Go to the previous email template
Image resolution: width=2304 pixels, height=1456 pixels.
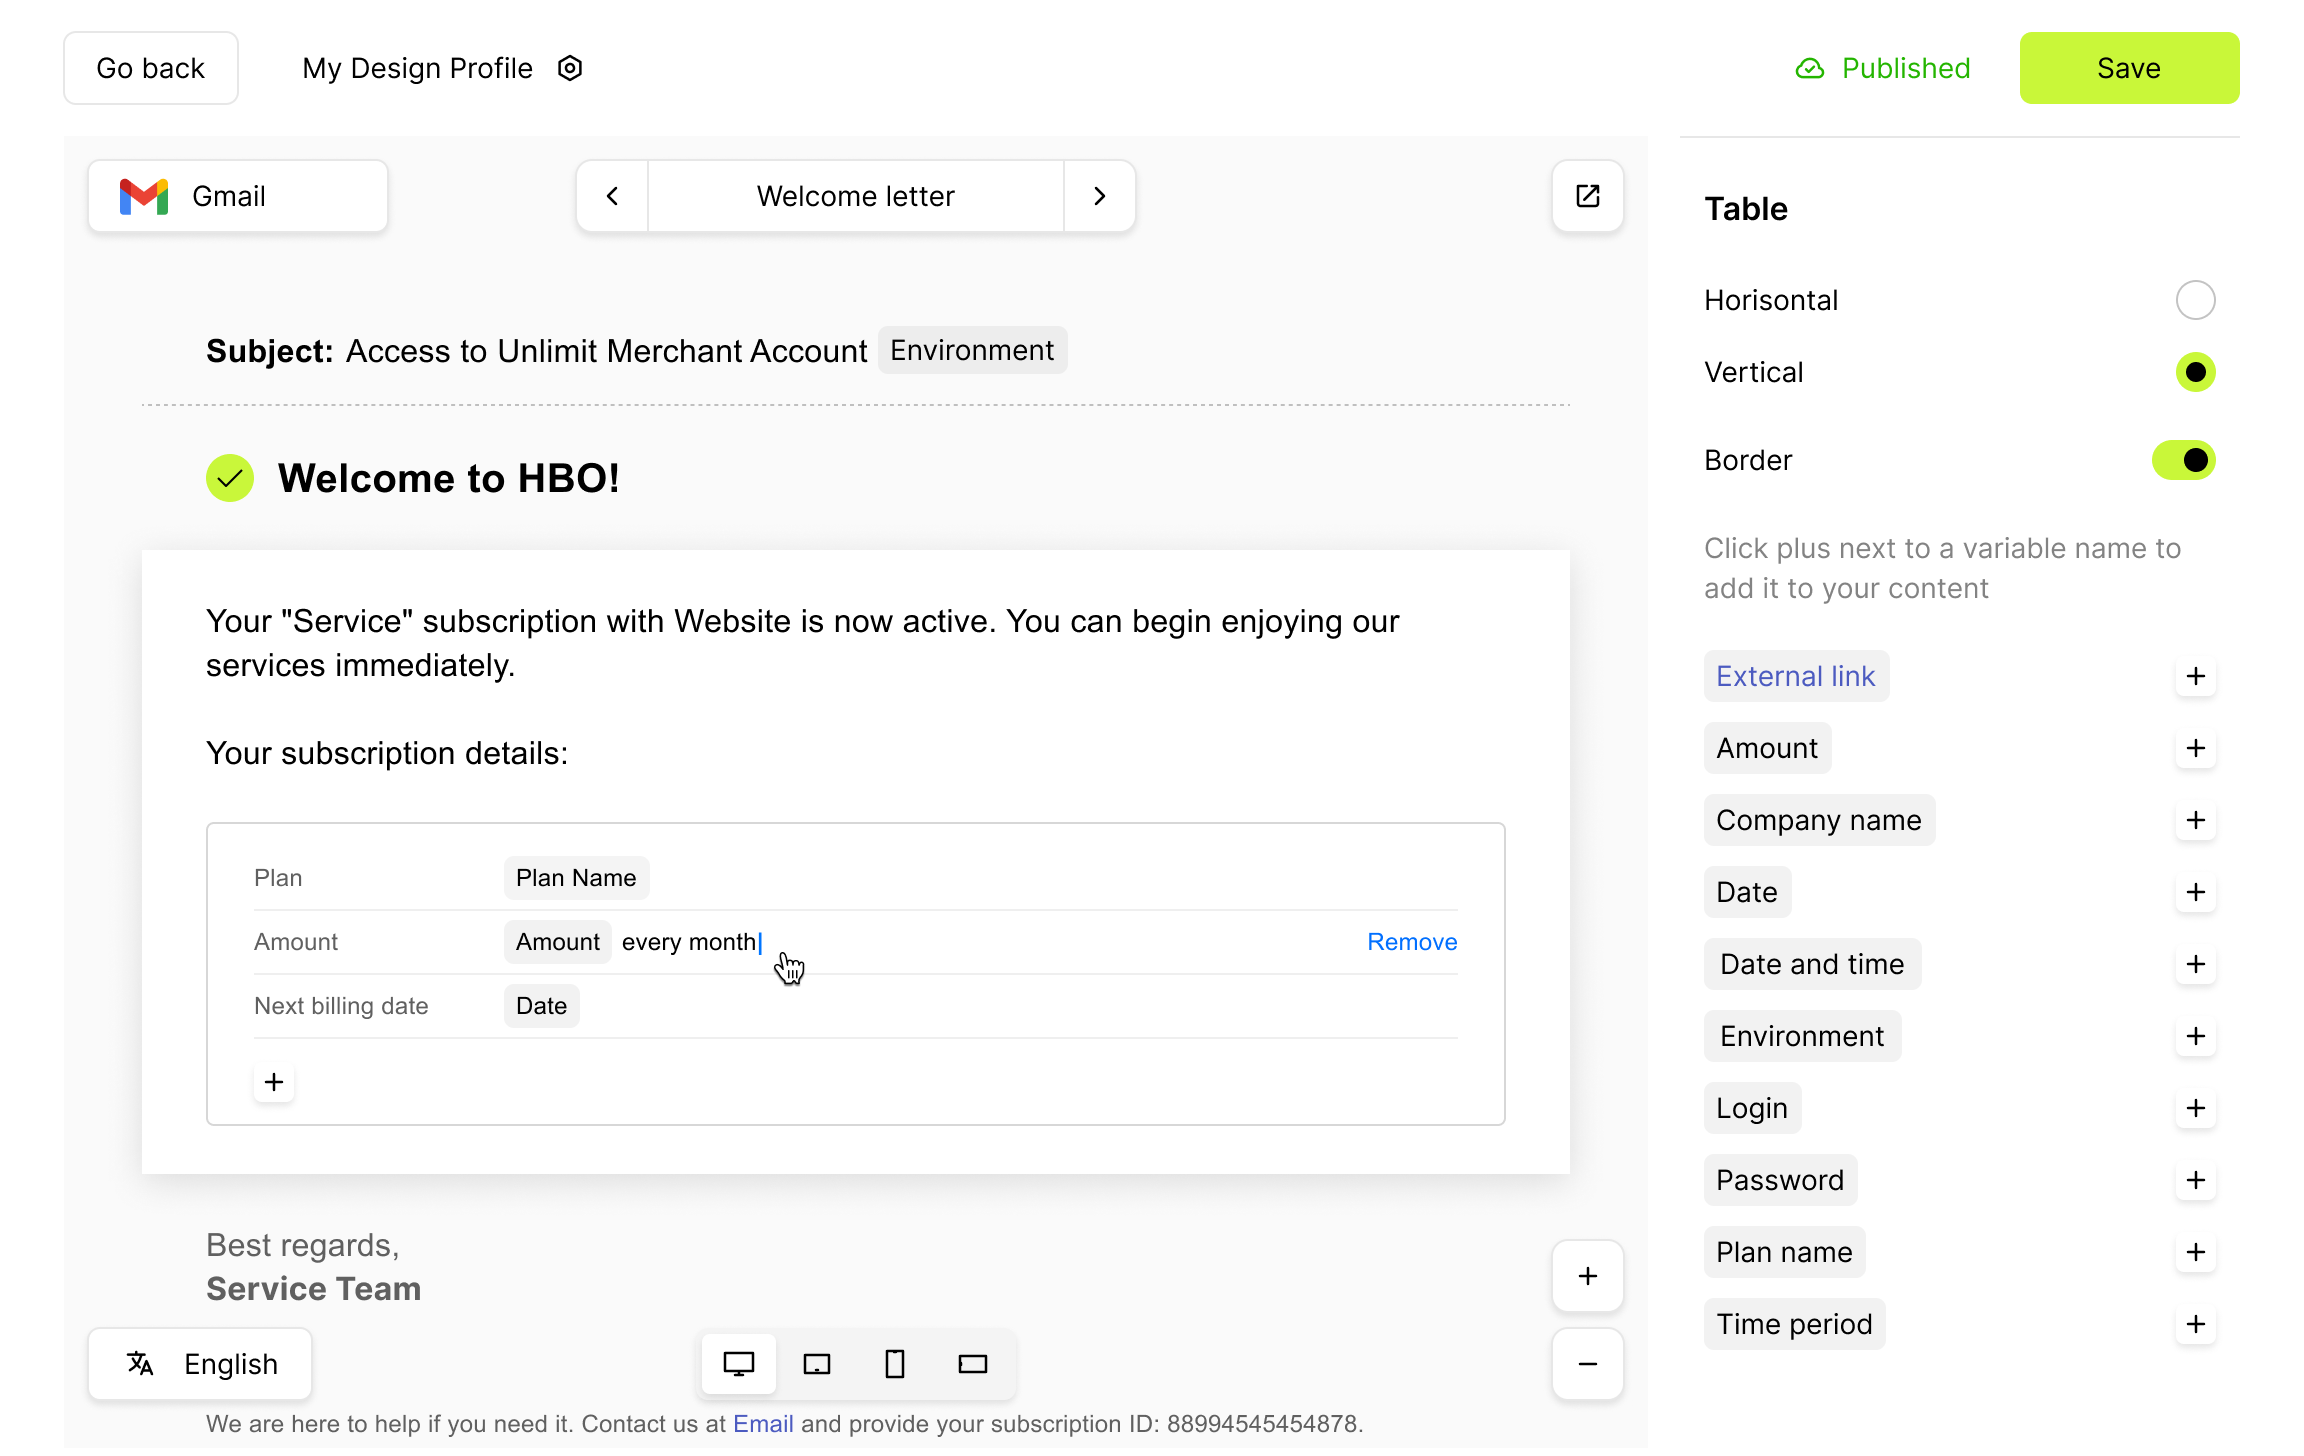[613, 196]
